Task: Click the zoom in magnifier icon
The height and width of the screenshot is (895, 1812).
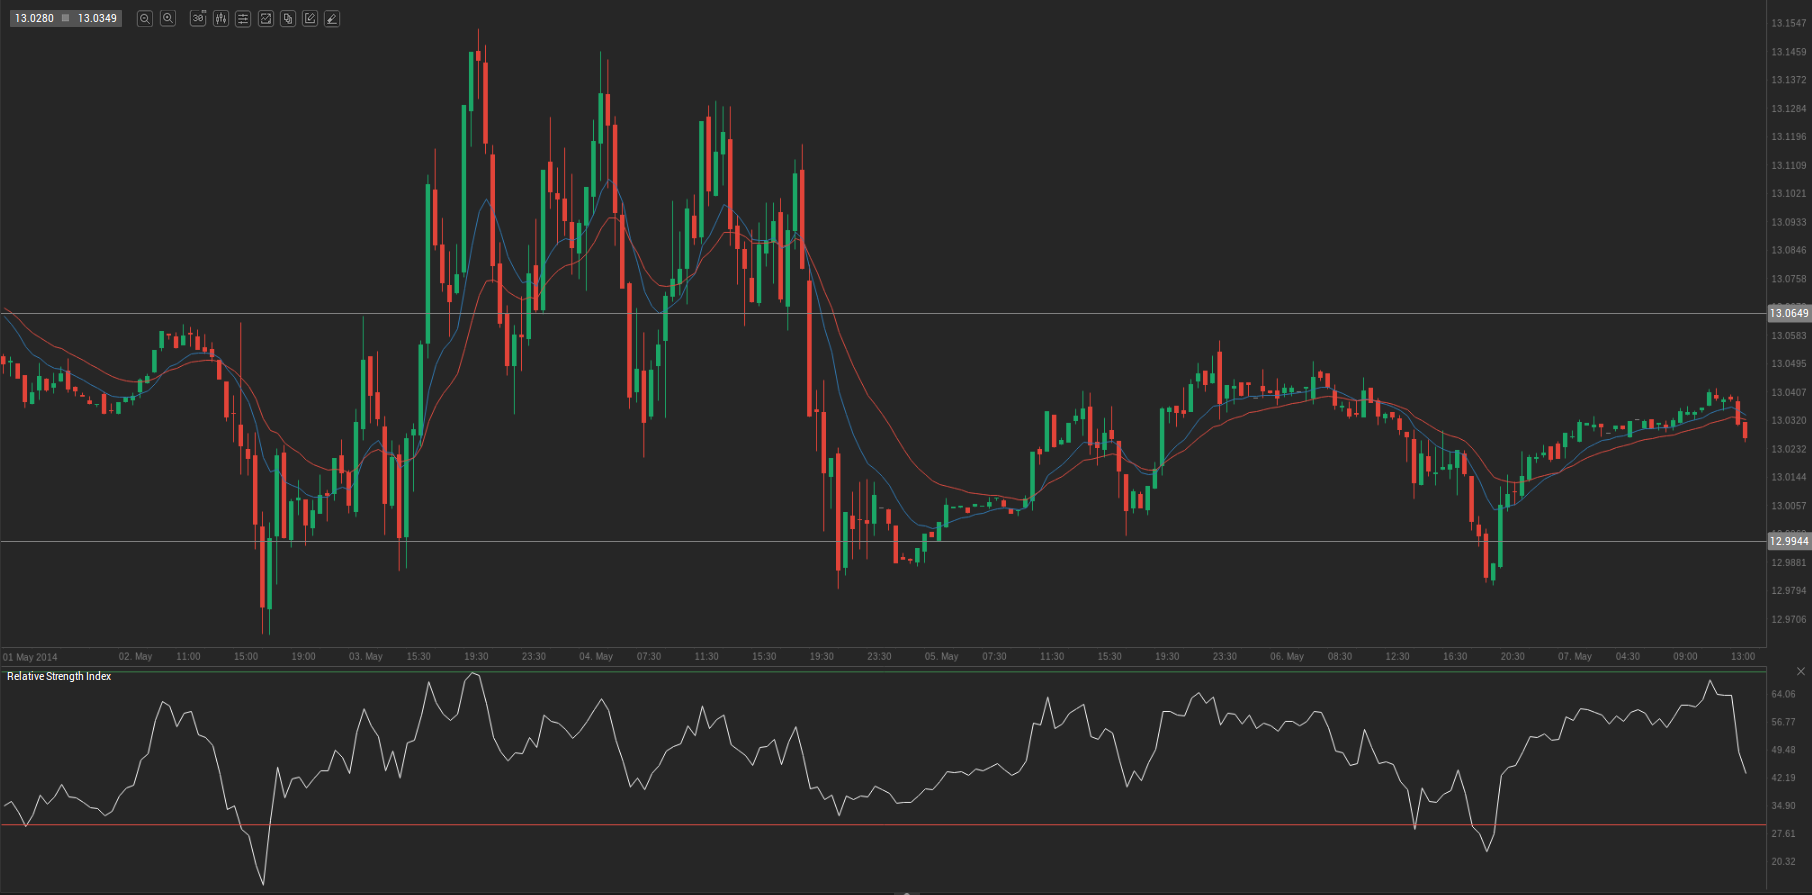Action: click(x=168, y=19)
